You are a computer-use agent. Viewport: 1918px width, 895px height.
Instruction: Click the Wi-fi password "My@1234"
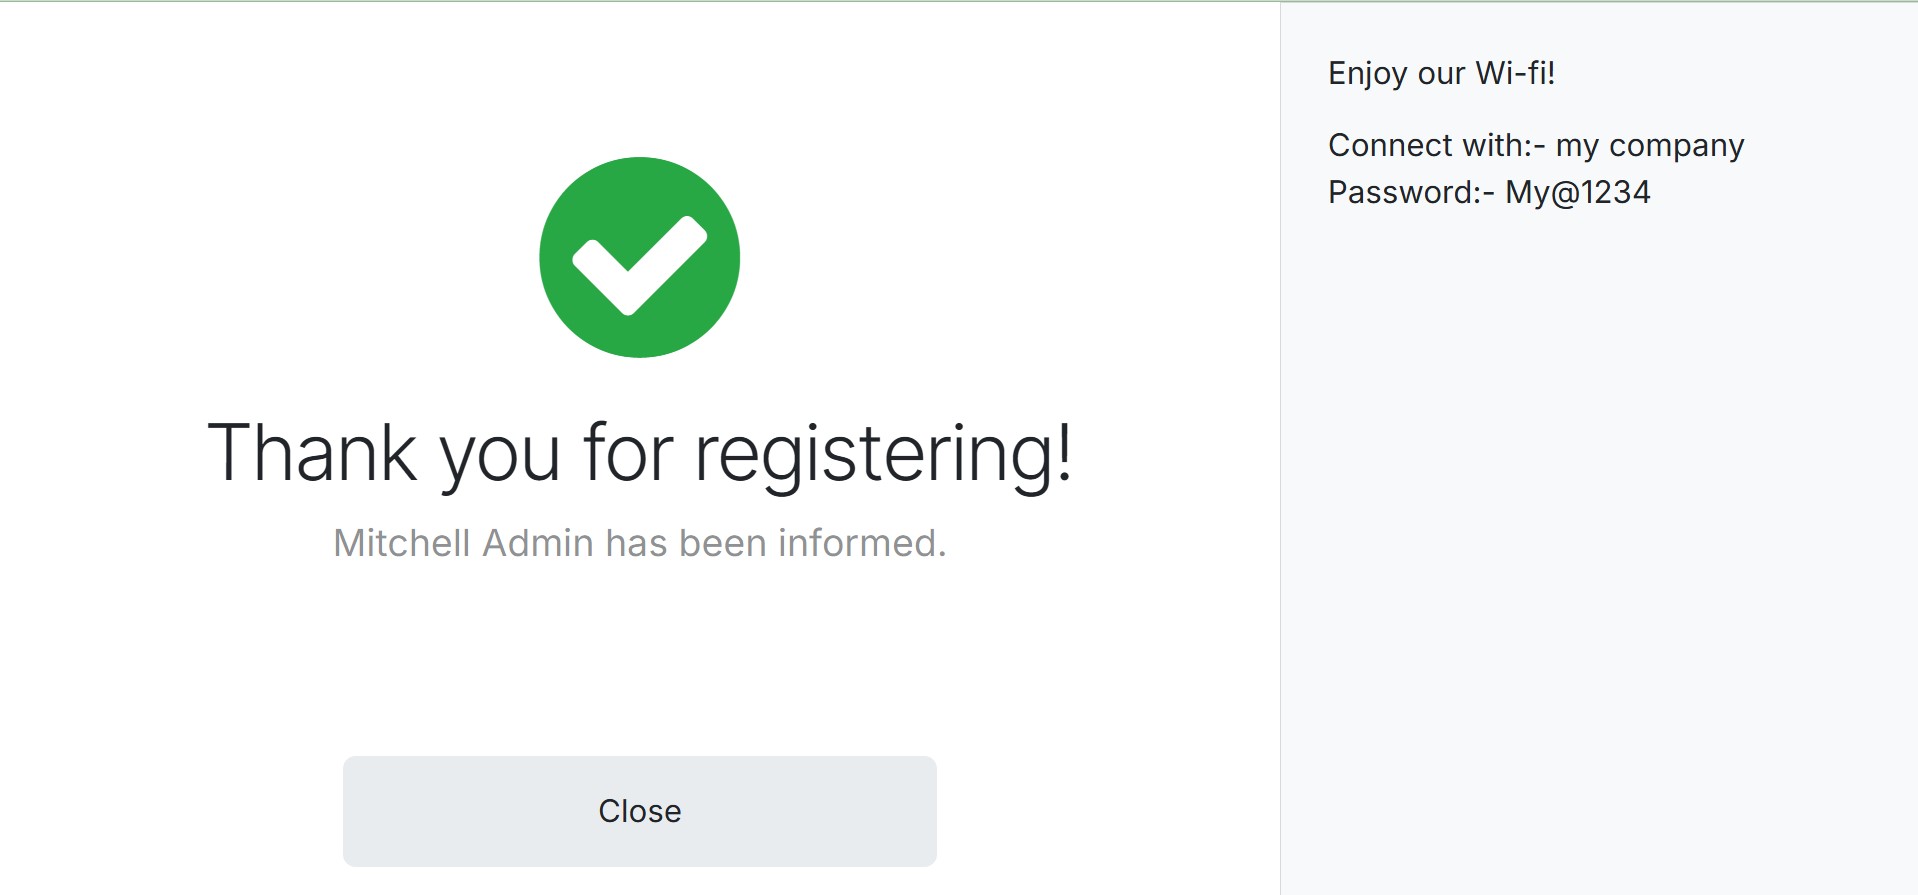click(x=1578, y=192)
